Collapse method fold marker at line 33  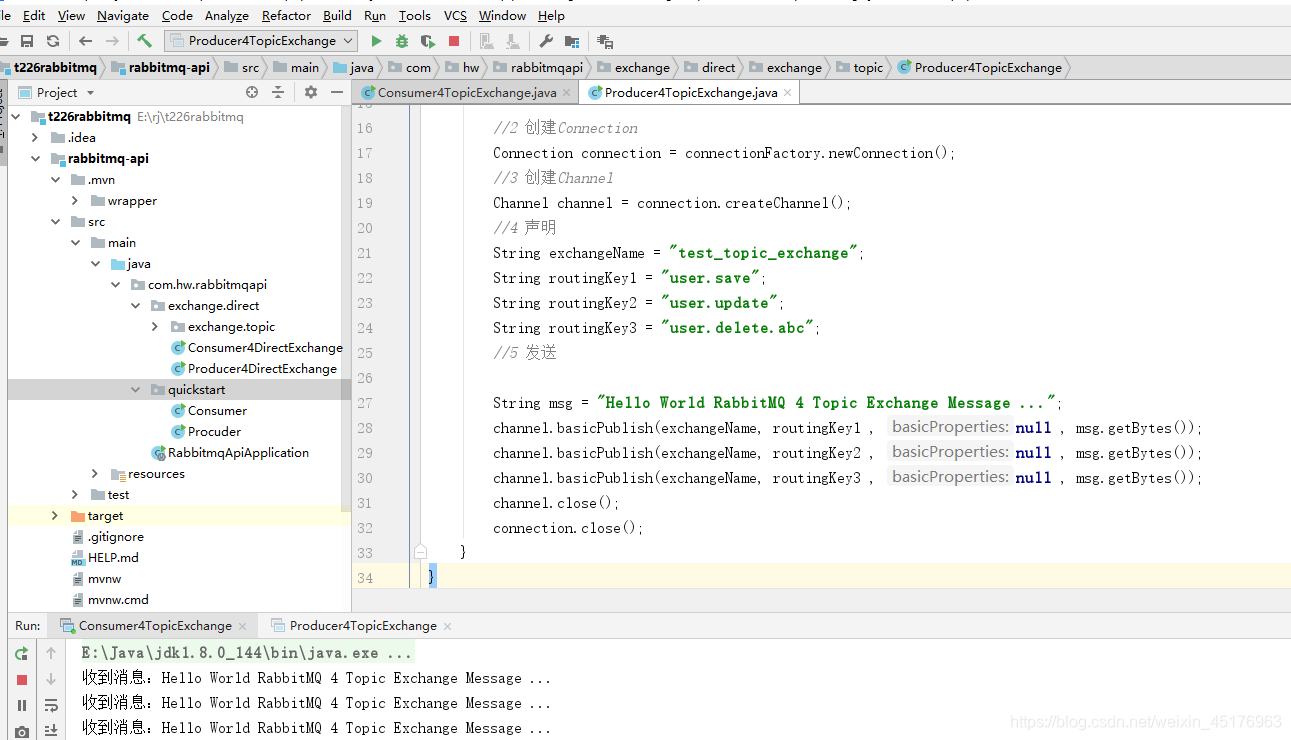point(420,552)
